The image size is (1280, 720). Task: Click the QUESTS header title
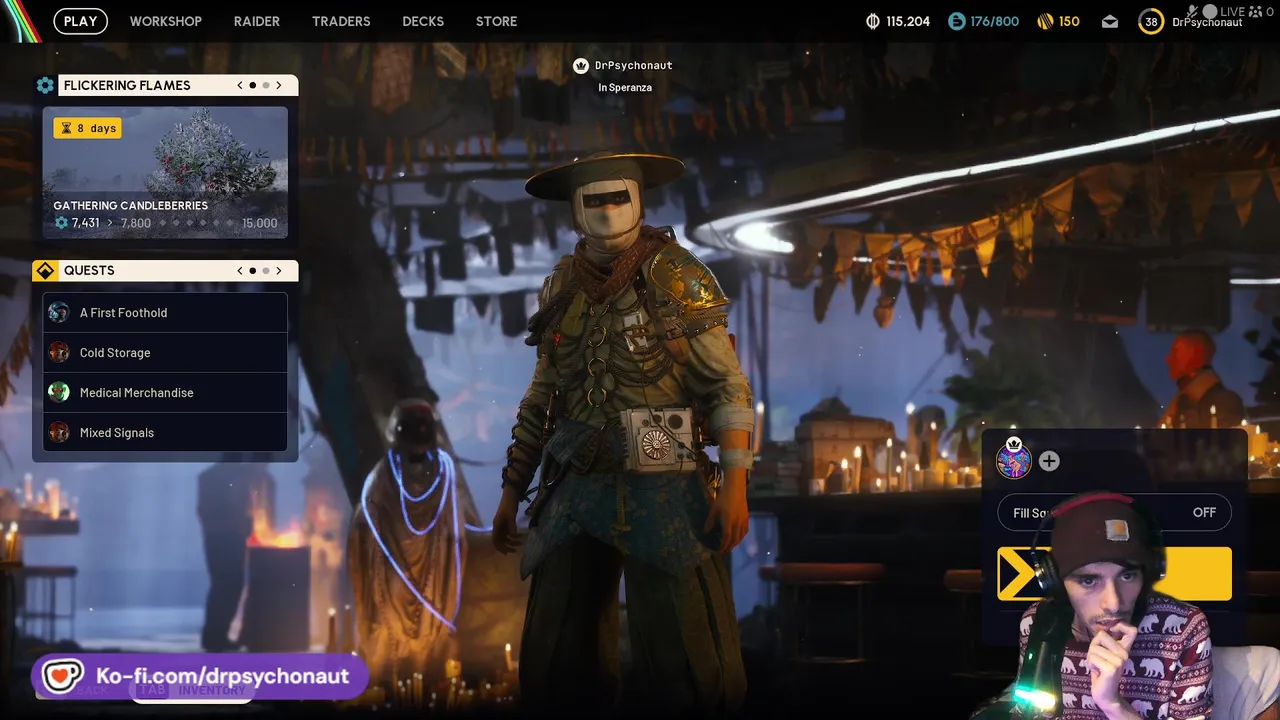point(89,270)
